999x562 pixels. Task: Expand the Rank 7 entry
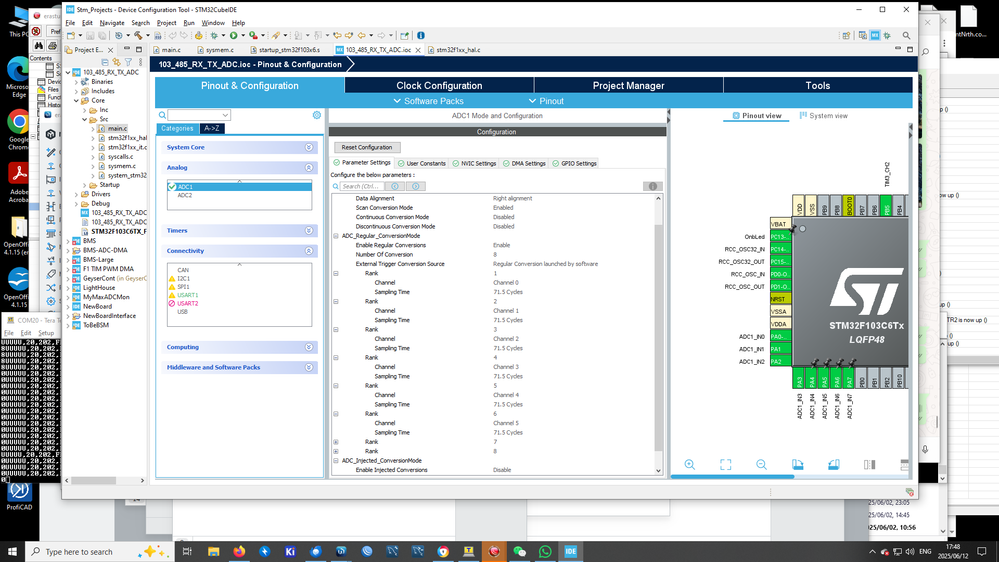coord(336,442)
